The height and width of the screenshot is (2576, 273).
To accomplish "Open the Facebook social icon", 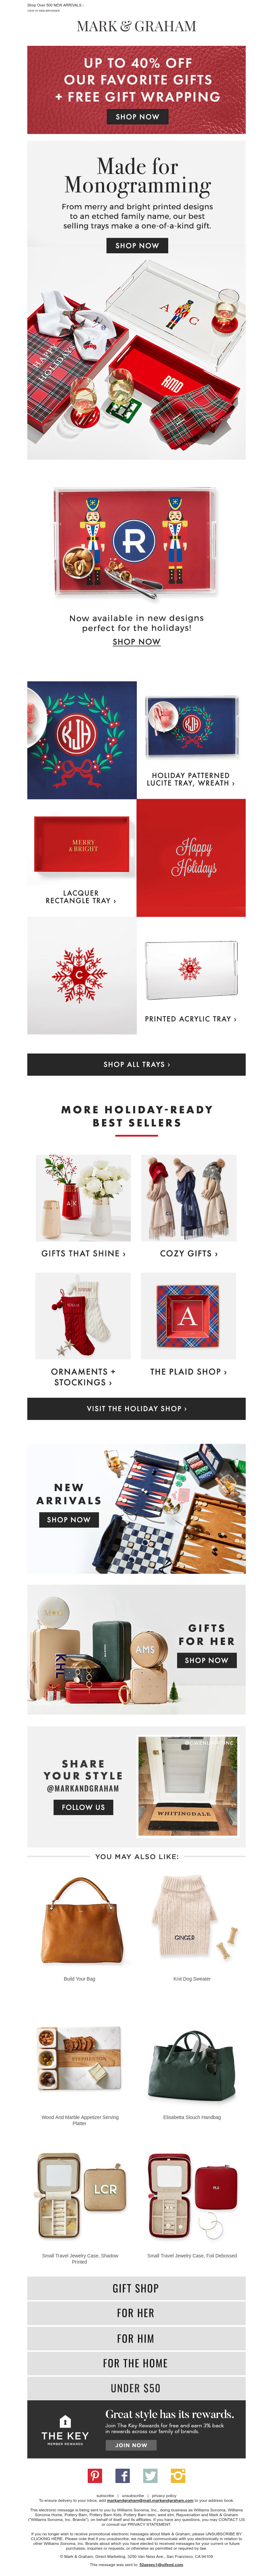I will coord(122,2476).
